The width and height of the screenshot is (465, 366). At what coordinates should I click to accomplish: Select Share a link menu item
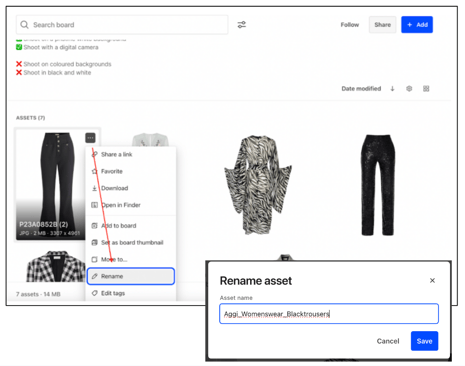(x=130, y=154)
